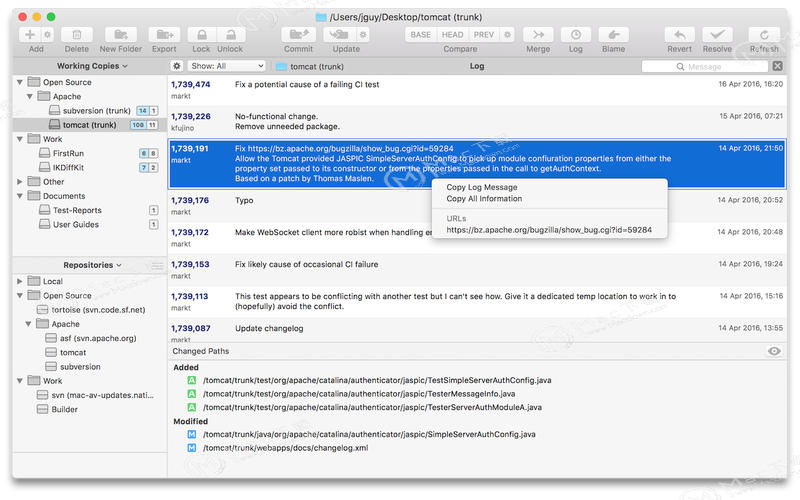Viewport: 800px width, 500px height.
Task: Open the Add options gear
Action: (47, 35)
